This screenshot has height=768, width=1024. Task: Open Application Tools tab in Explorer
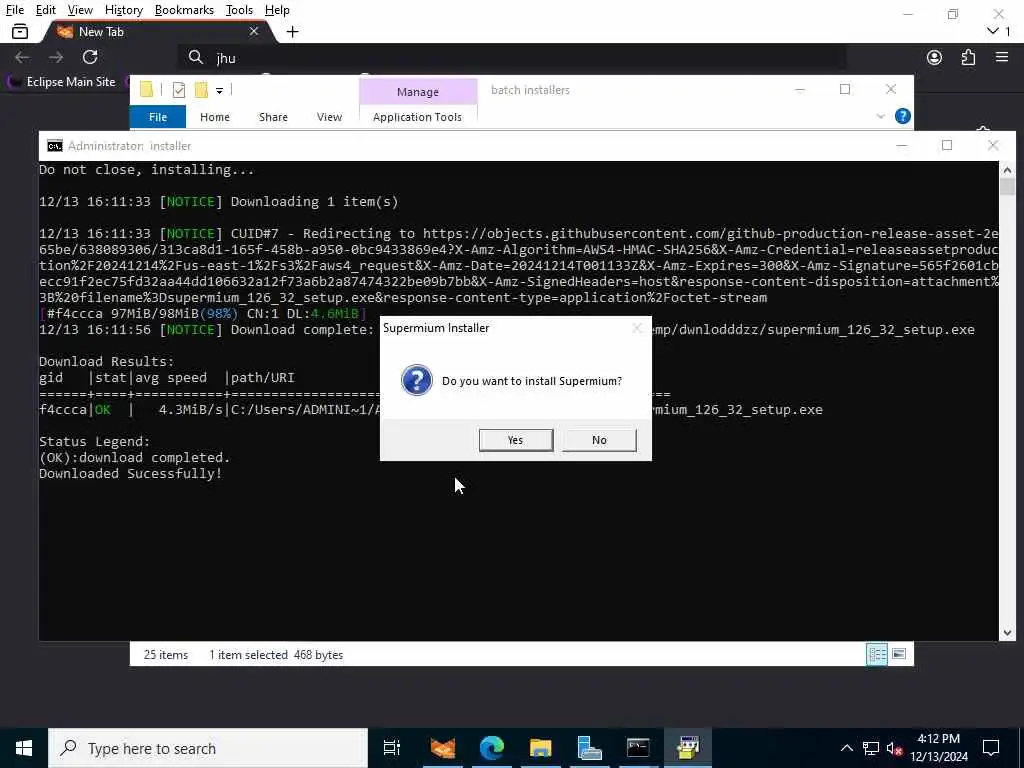[x=417, y=117]
